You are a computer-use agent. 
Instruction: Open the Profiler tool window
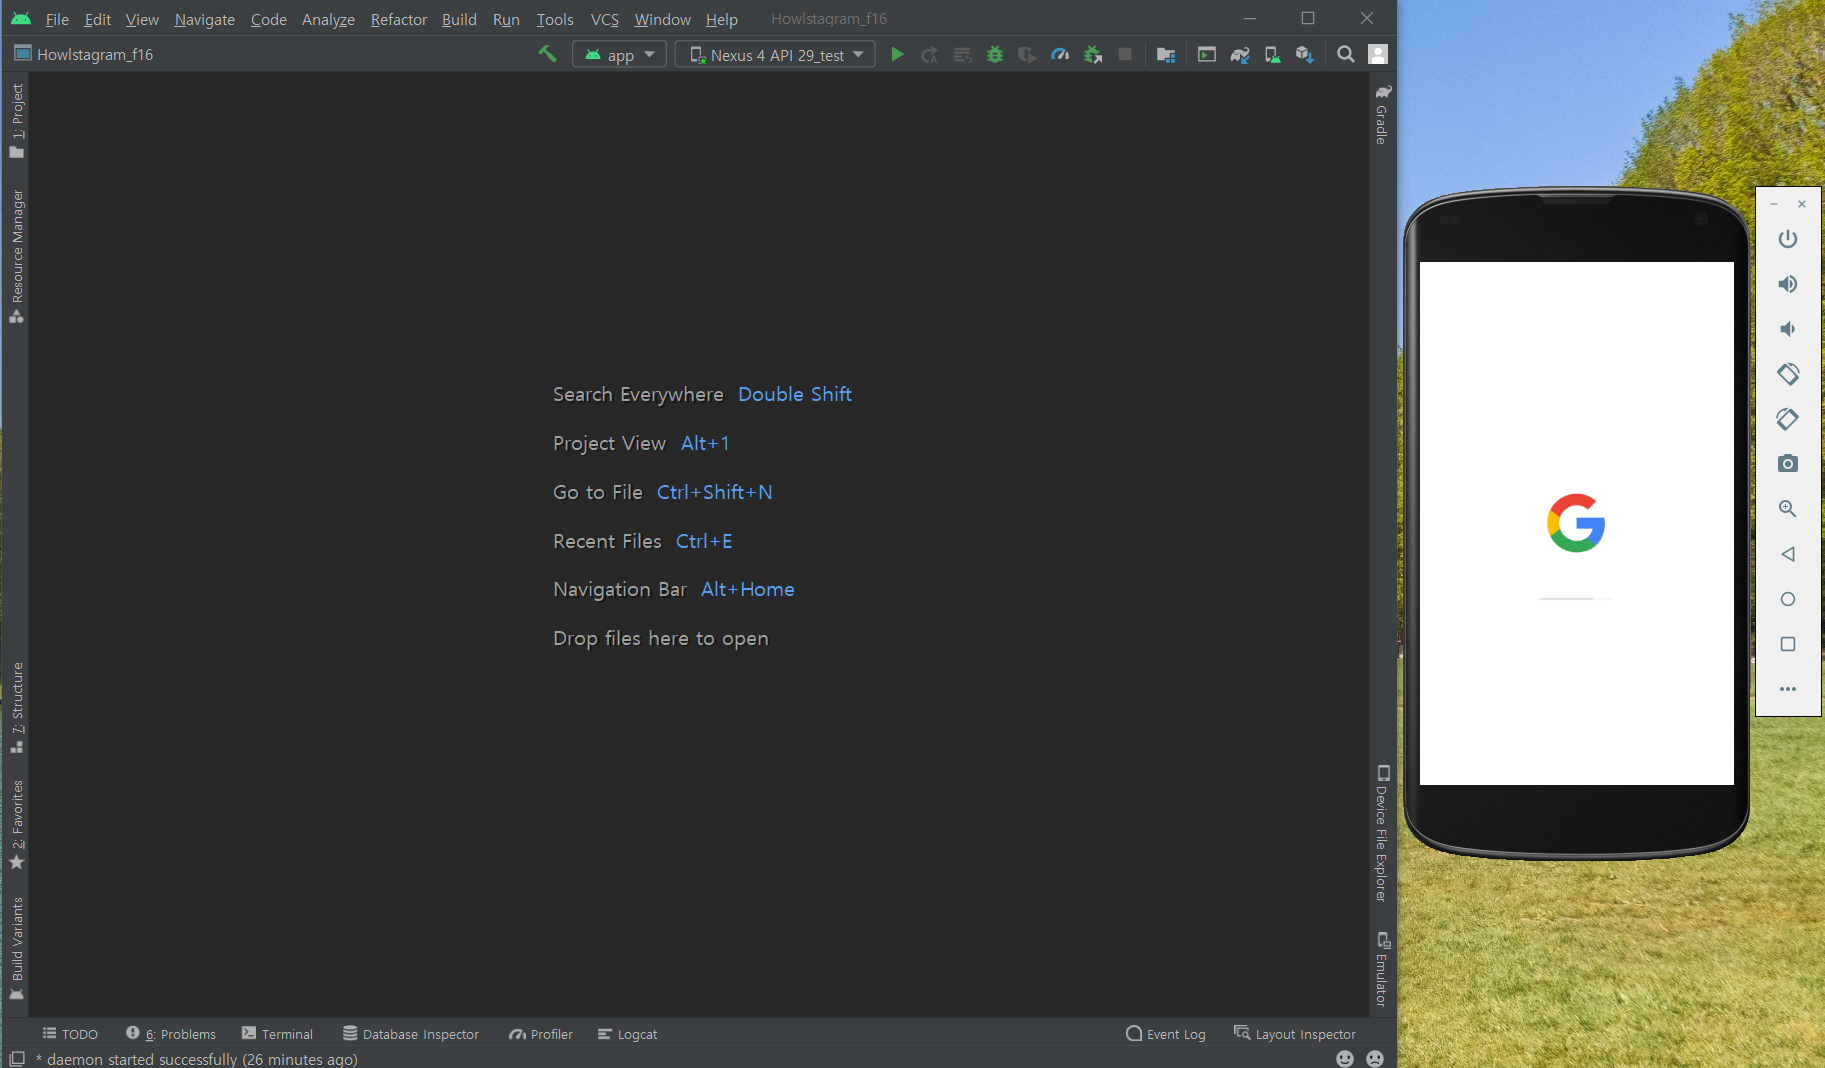tap(541, 1034)
